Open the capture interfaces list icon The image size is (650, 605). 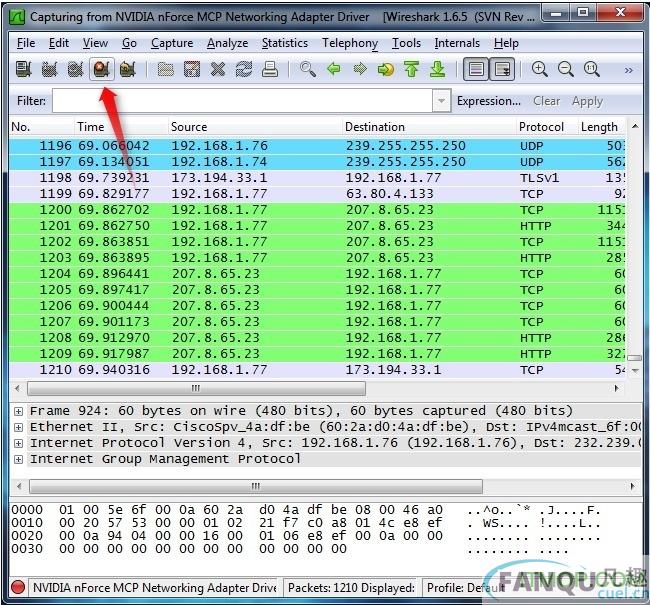(23, 69)
